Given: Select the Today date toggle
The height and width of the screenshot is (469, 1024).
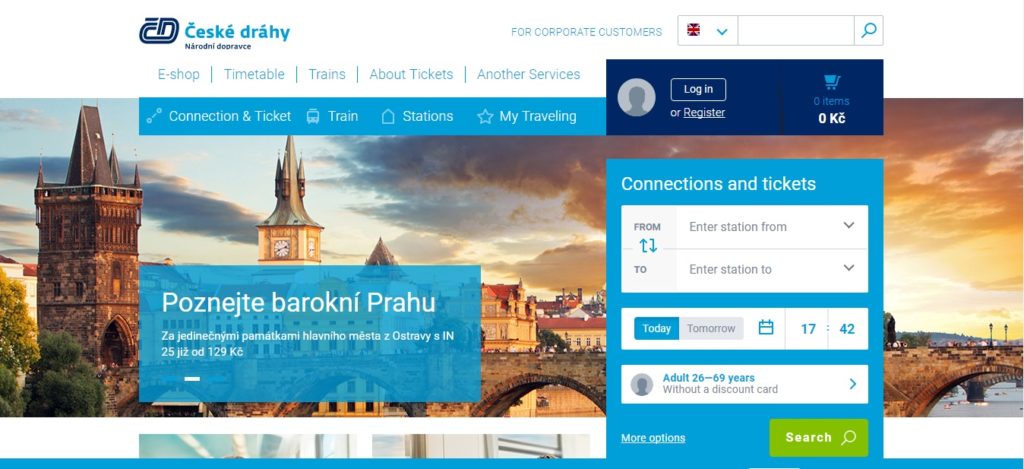Looking at the screenshot, I should click(x=656, y=329).
